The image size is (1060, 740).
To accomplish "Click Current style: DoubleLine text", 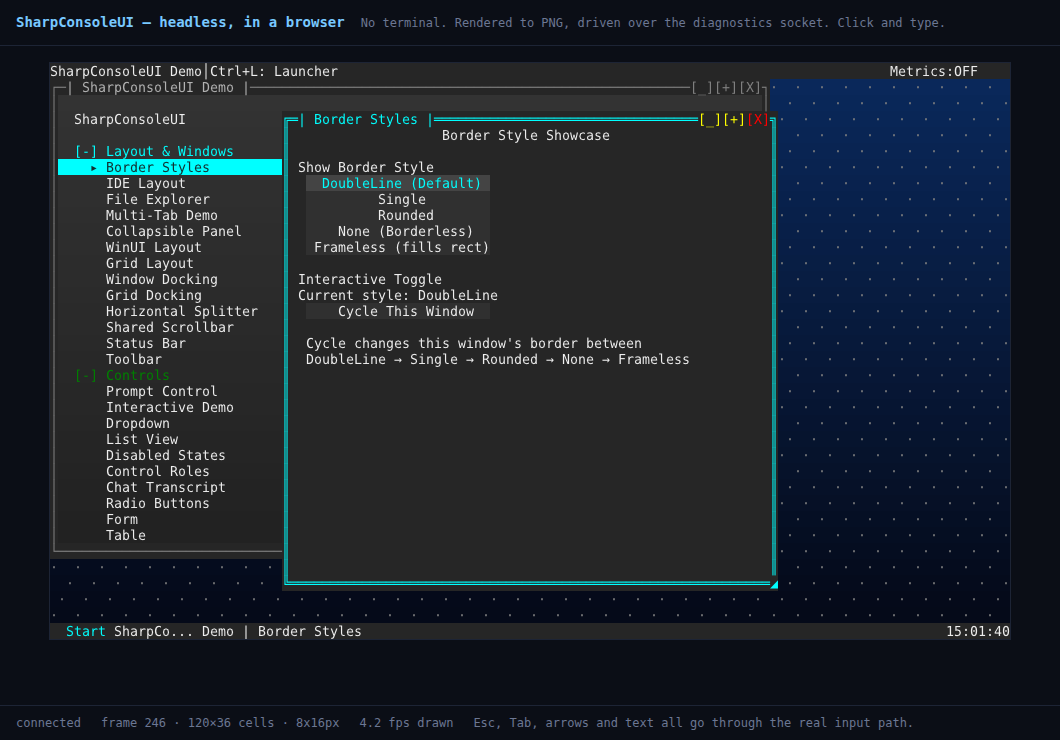I will (398, 295).
